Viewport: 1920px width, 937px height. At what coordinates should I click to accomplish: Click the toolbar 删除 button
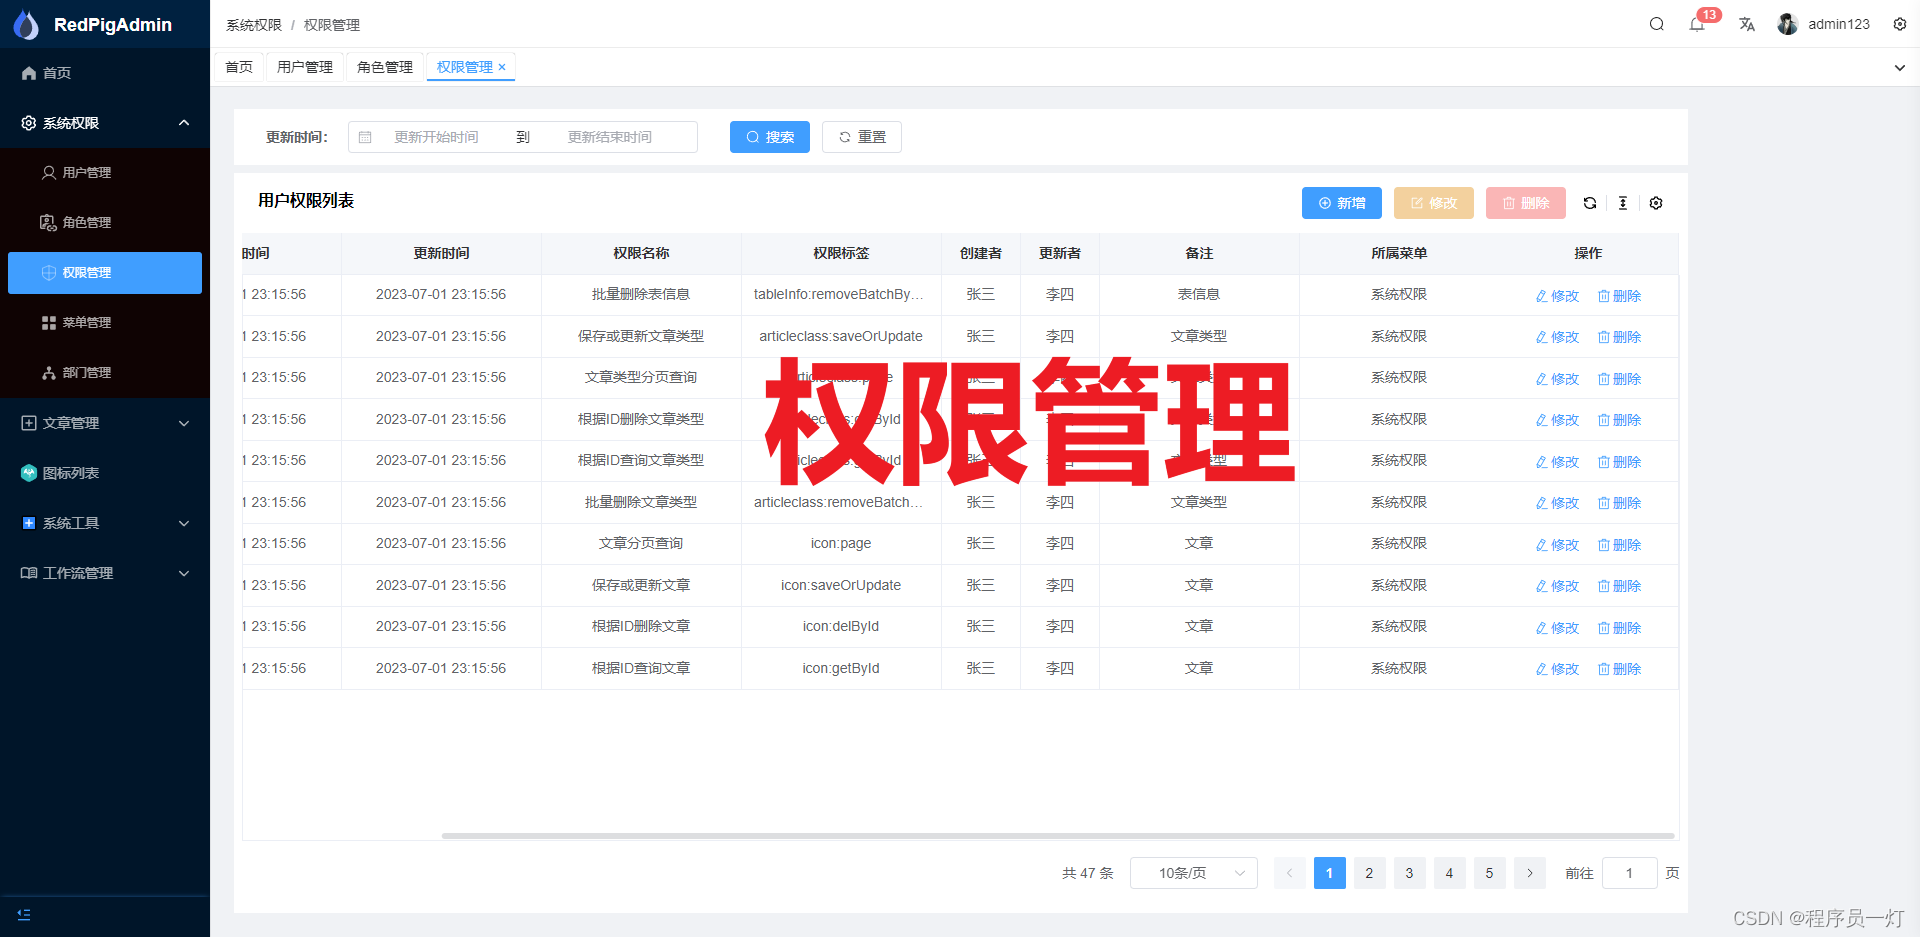[x=1526, y=203]
